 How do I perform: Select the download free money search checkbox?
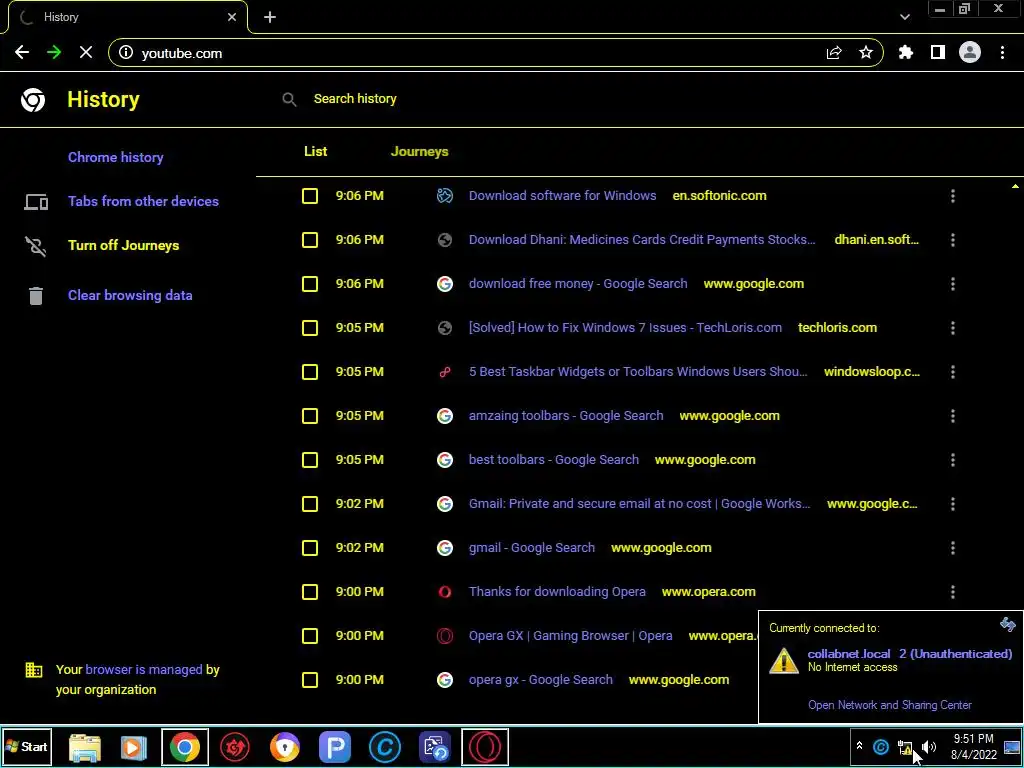coord(310,284)
